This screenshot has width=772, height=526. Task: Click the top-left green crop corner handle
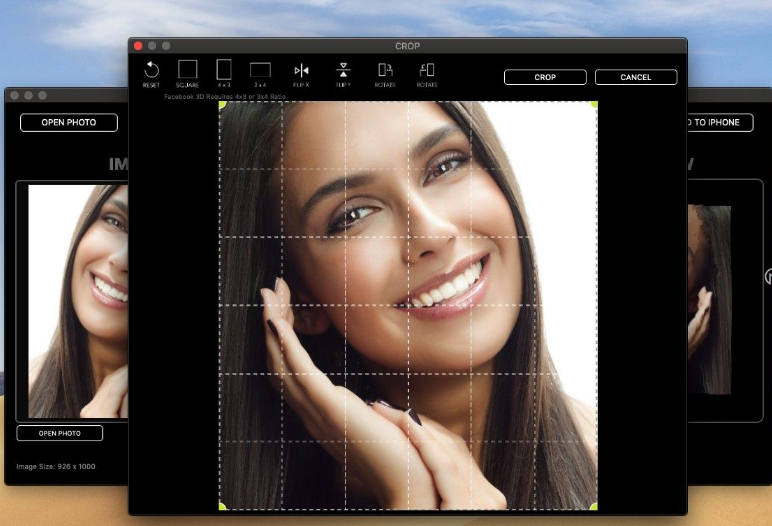(x=223, y=105)
